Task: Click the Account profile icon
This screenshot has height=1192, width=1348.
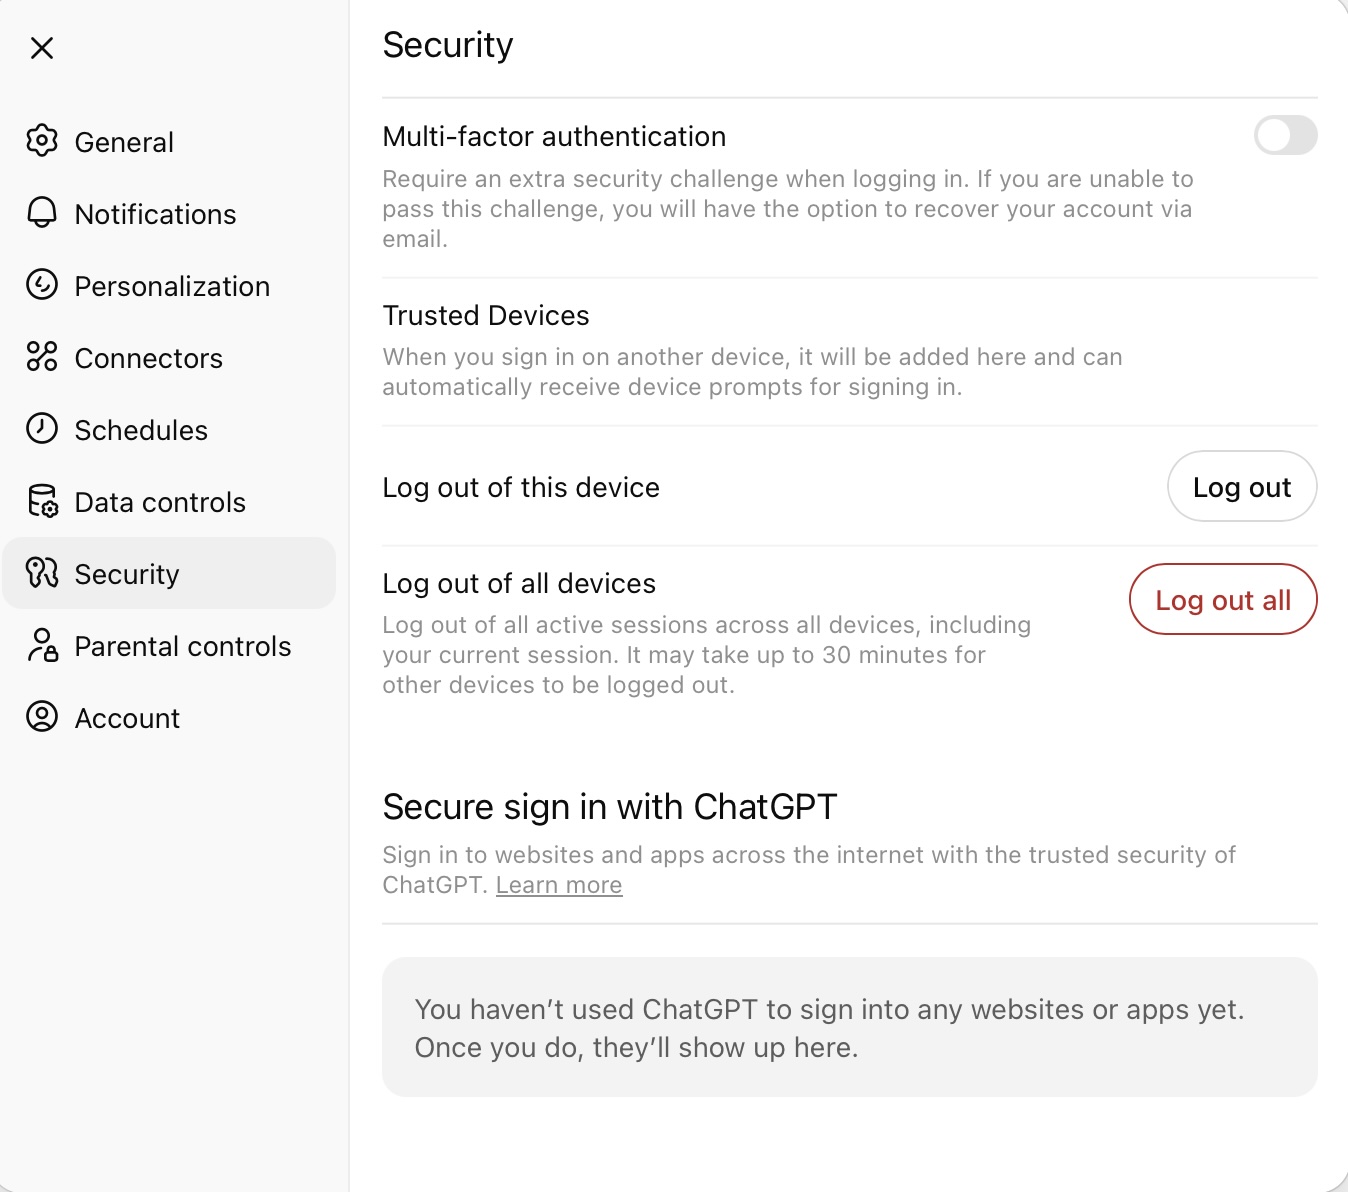Action: pyautogui.click(x=42, y=717)
